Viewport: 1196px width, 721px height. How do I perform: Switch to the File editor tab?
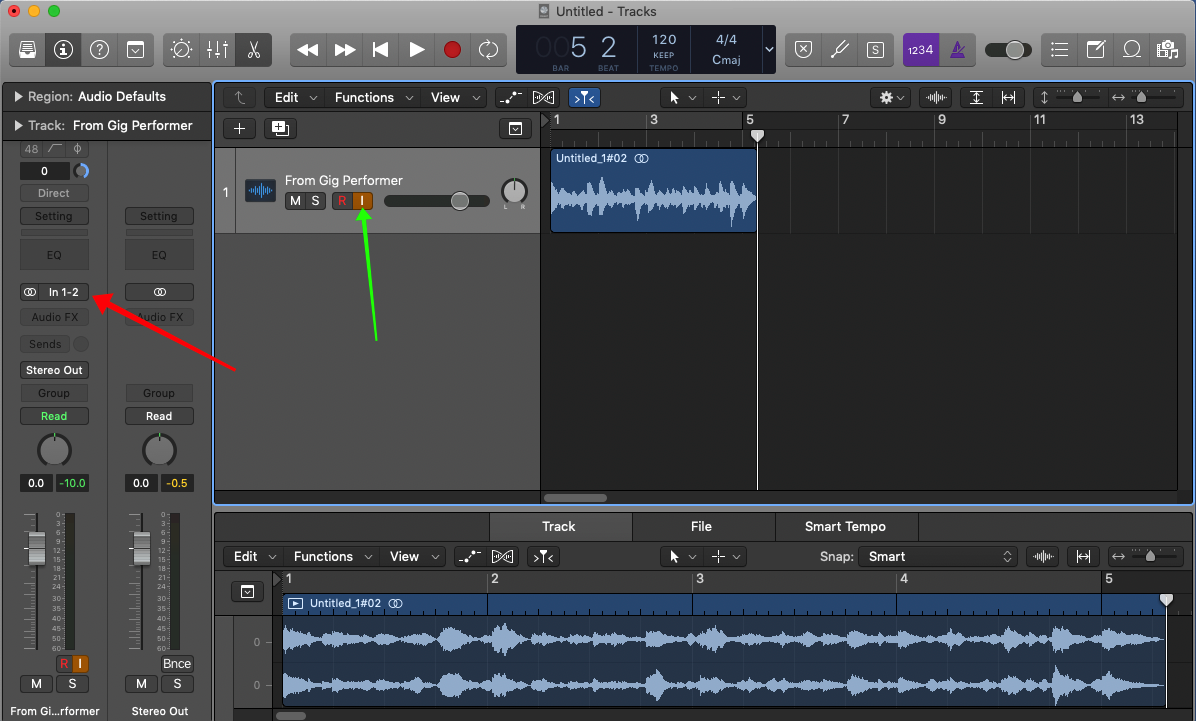(x=701, y=526)
